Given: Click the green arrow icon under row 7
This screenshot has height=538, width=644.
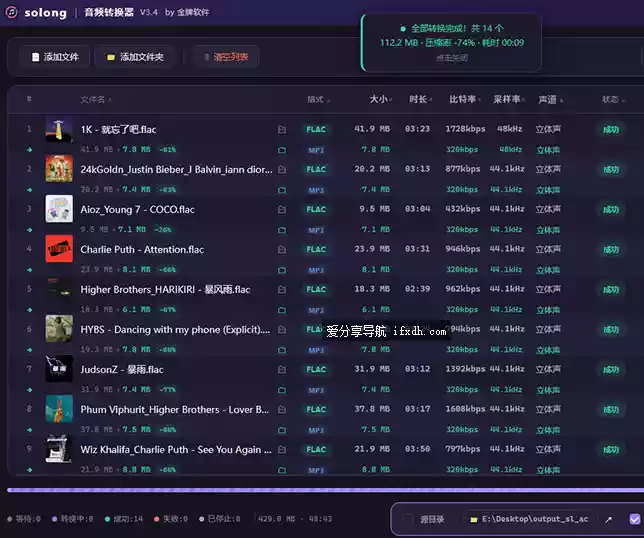Looking at the screenshot, I should click(29, 390).
